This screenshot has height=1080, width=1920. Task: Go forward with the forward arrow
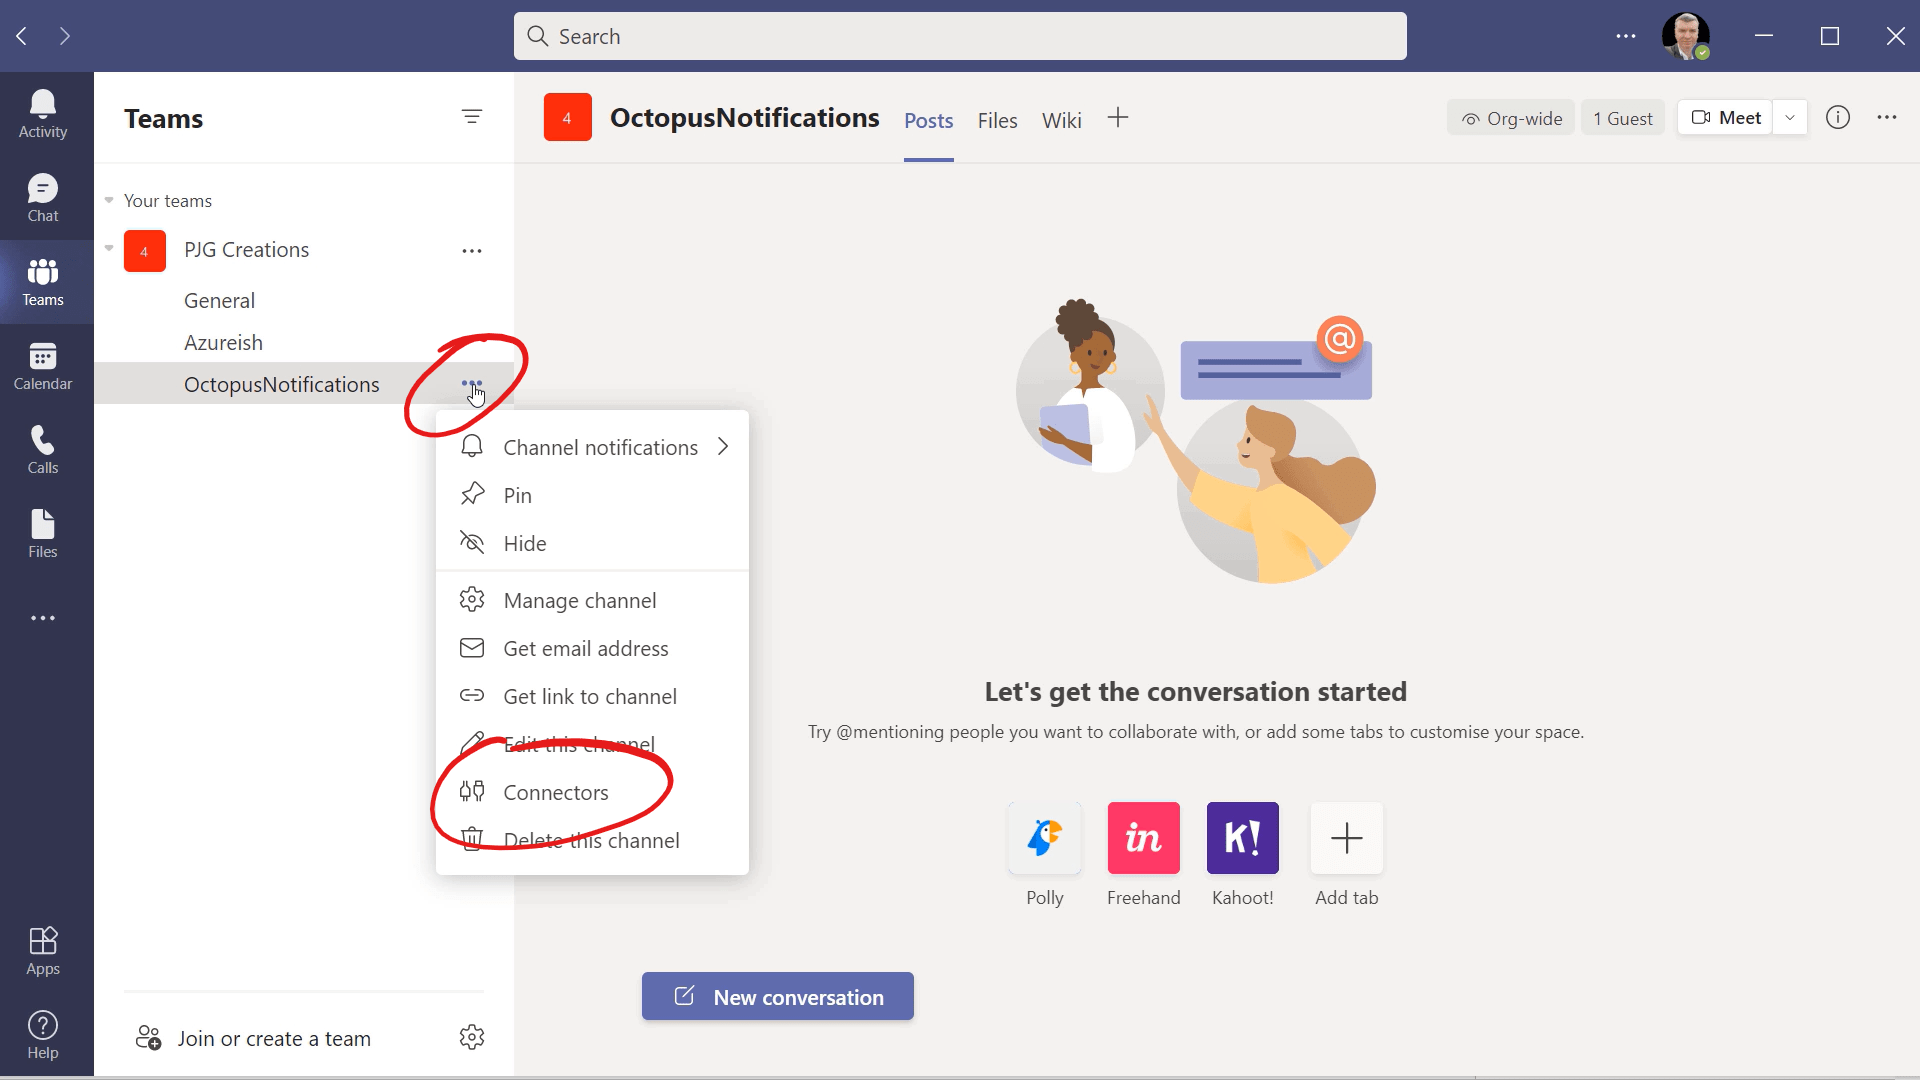click(x=65, y=36)
